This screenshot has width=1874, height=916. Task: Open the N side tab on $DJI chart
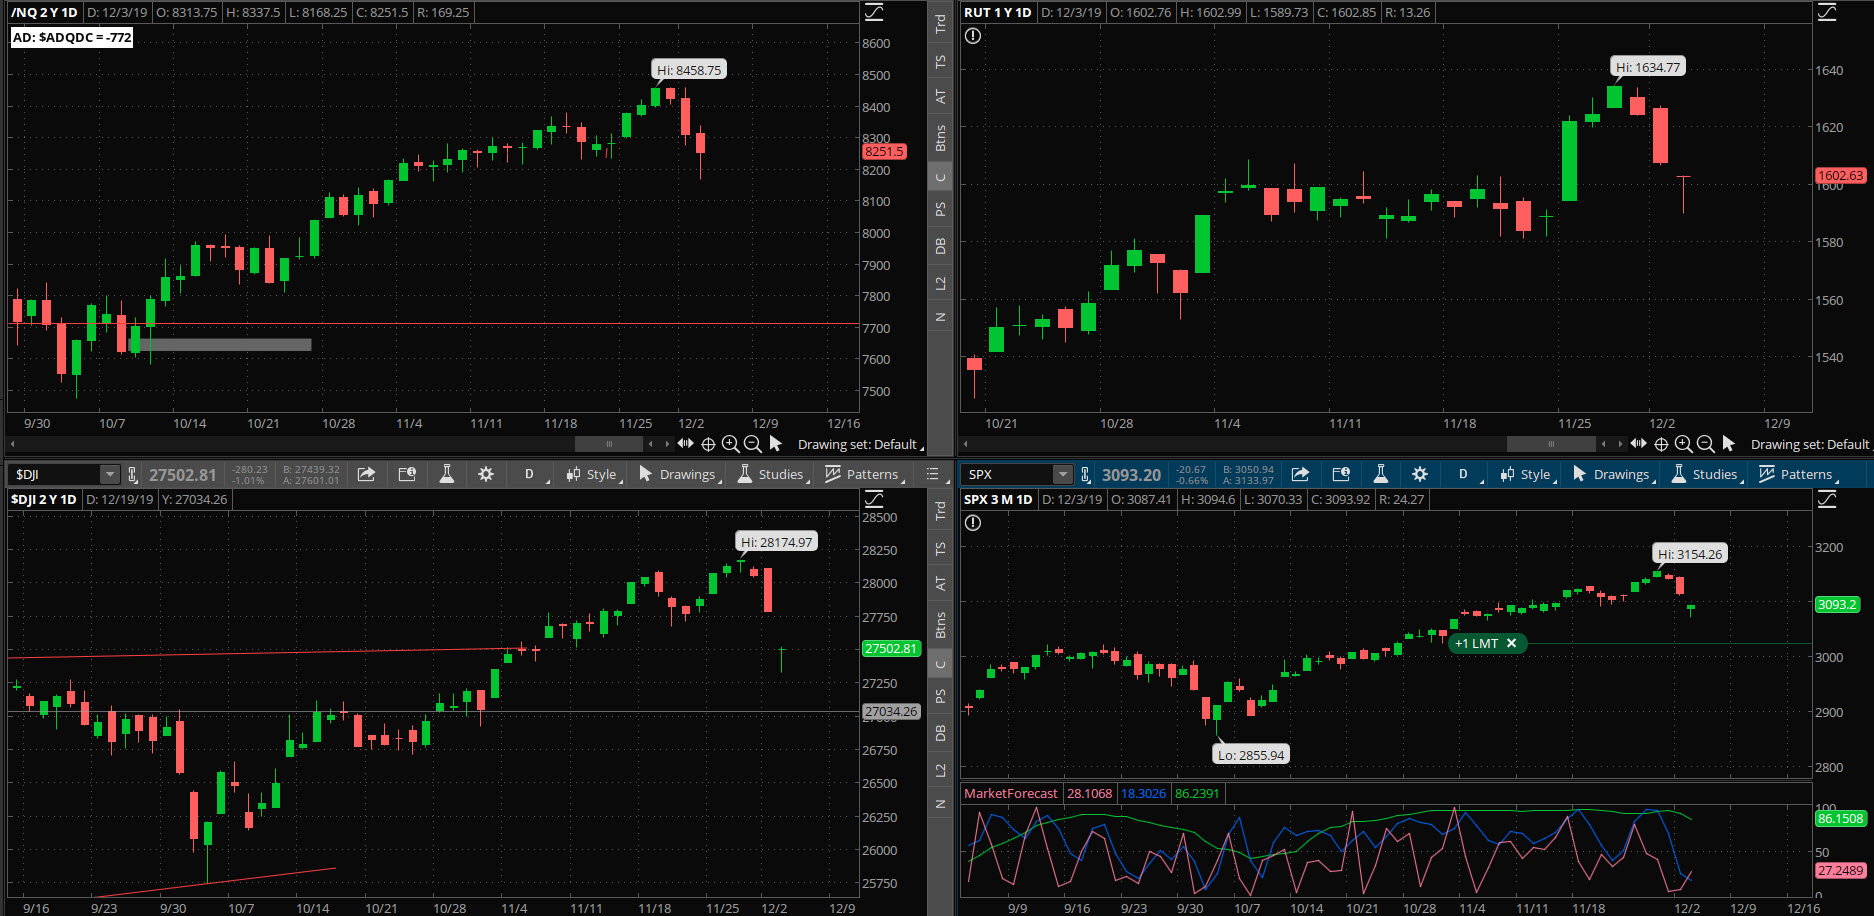[940, 803]
